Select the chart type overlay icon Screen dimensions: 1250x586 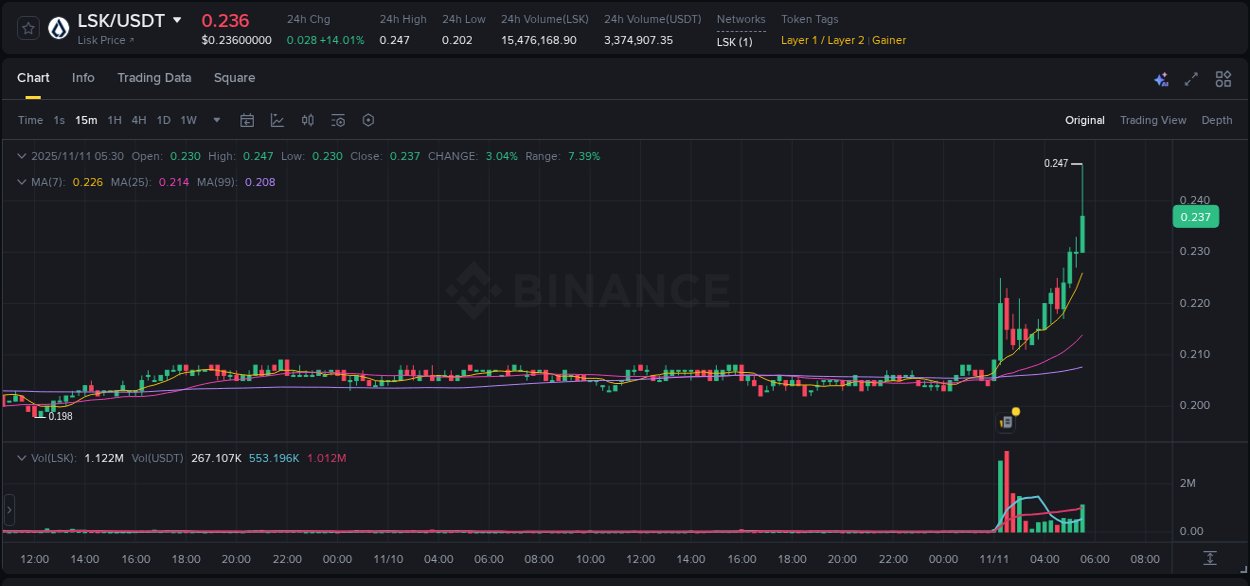point(277,120)
